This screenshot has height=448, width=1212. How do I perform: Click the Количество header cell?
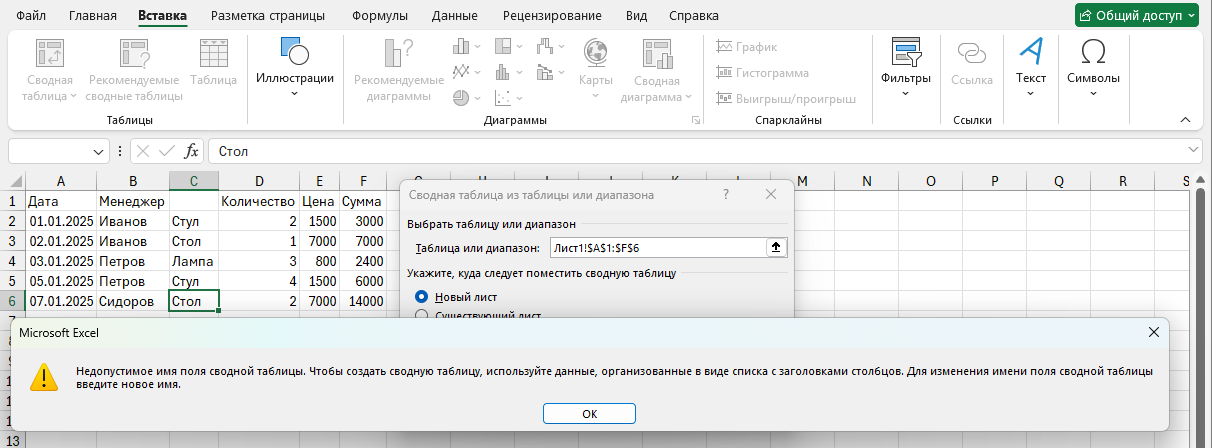(x=259, y=201)
